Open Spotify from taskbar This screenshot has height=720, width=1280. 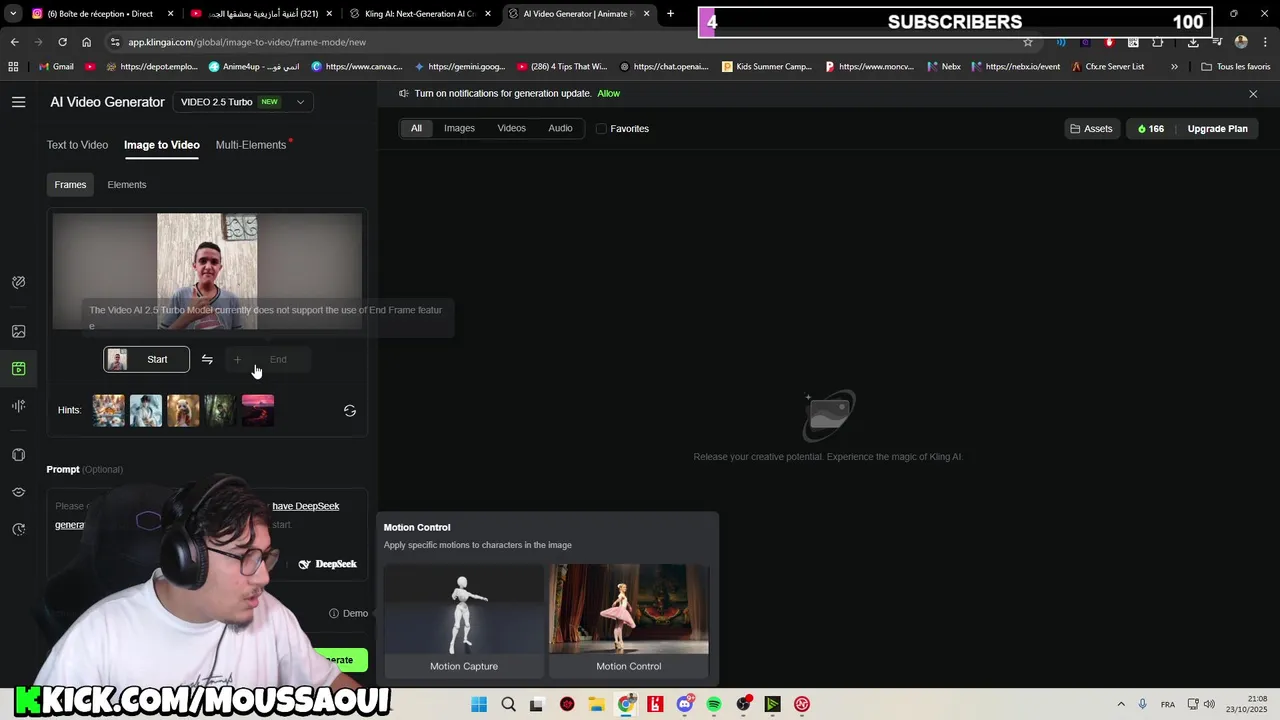714,704
